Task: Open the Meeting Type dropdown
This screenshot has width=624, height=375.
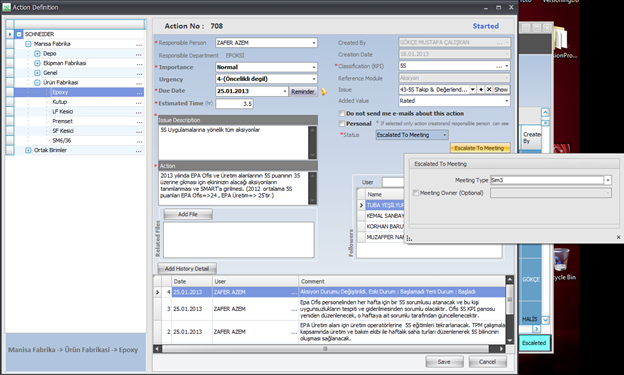Action: pos(608,181)
